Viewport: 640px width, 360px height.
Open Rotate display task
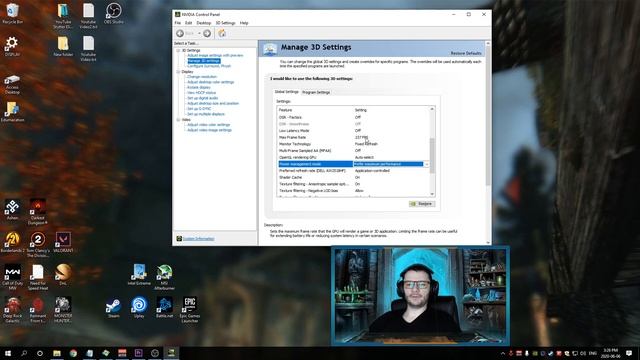pos(199,87)
